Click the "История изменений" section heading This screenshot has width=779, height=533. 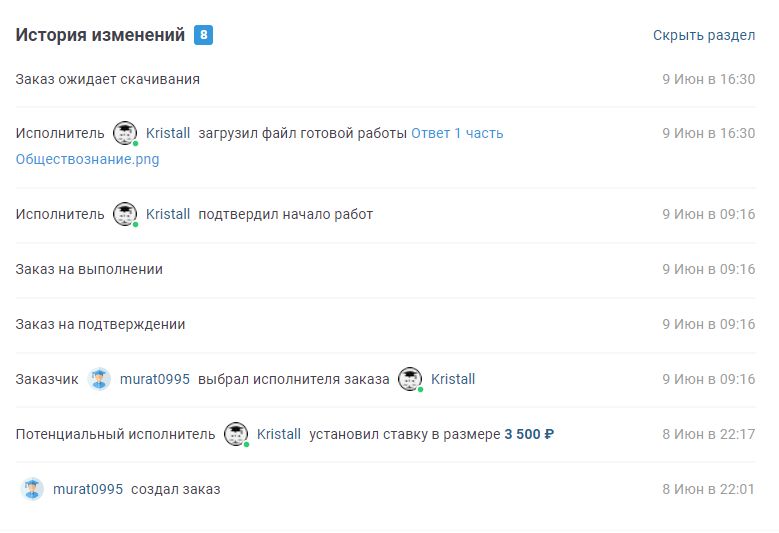tap(100, 35)
